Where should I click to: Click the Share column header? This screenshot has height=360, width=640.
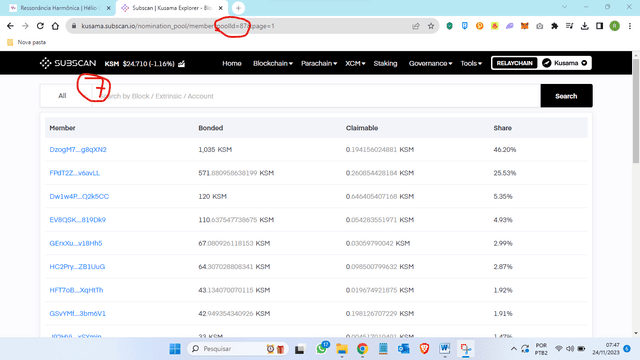tap(502, 128)
